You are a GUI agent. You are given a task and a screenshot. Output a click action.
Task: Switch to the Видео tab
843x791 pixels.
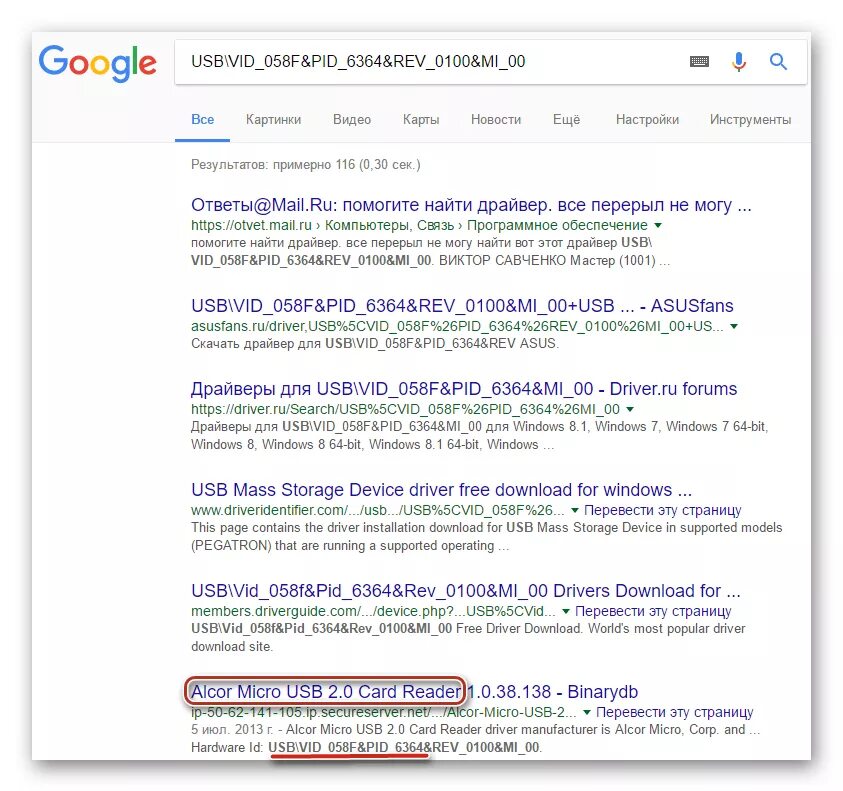(352, 119)
